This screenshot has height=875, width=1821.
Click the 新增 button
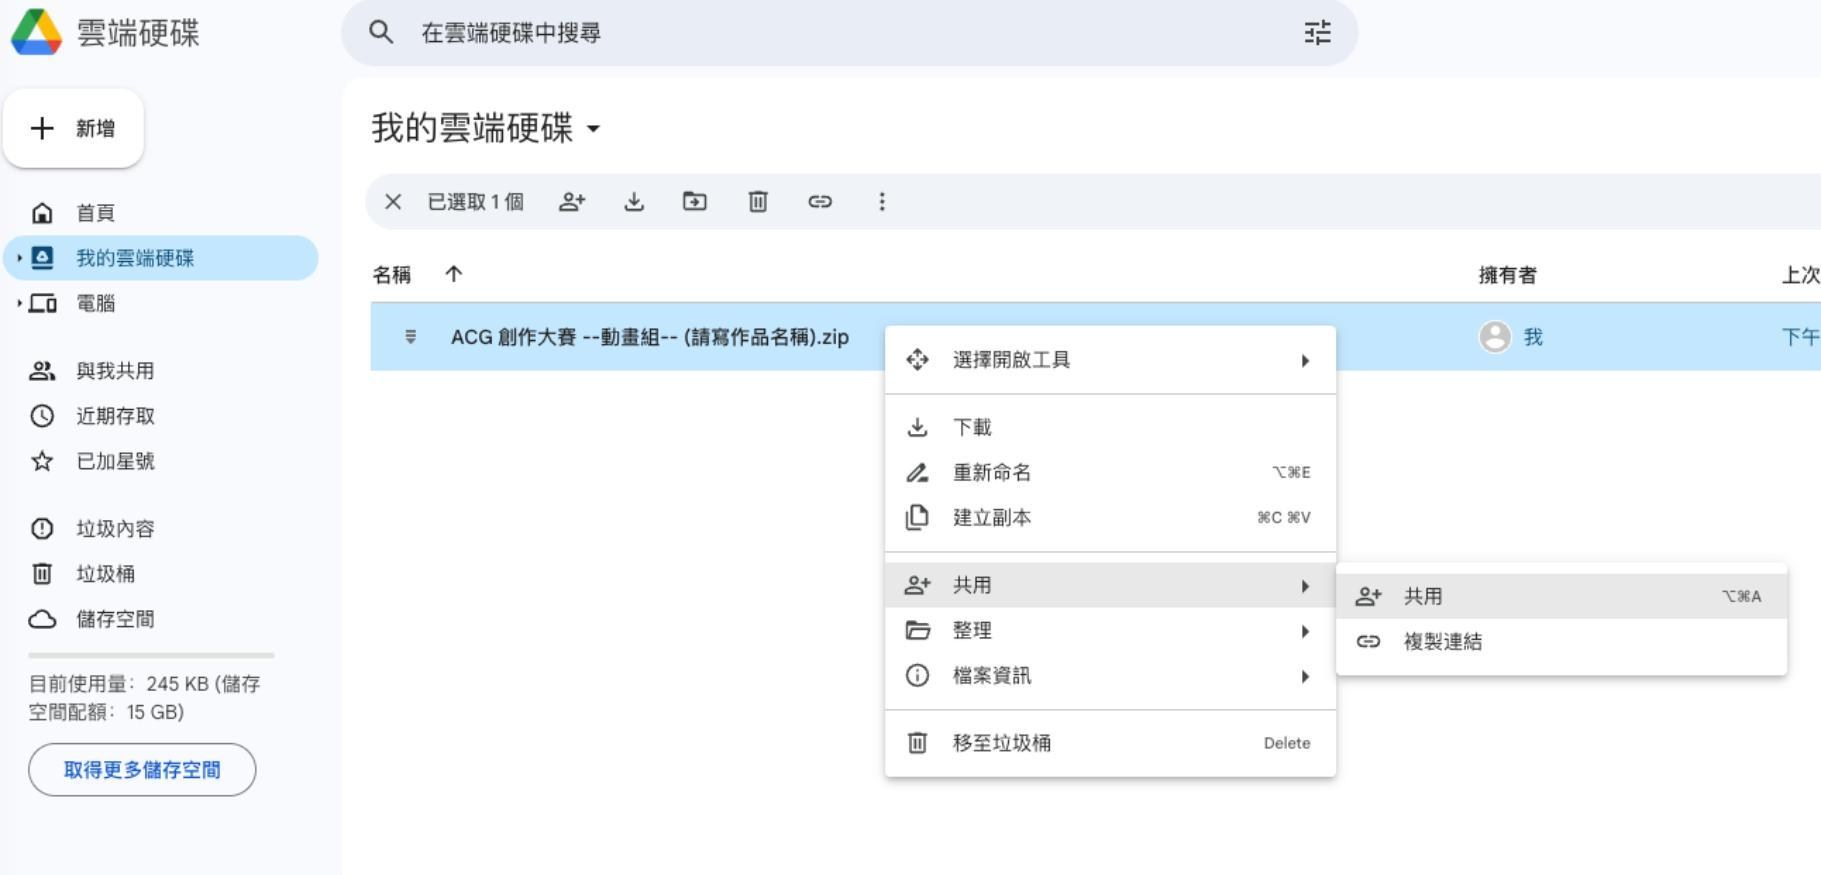(74, 129)
